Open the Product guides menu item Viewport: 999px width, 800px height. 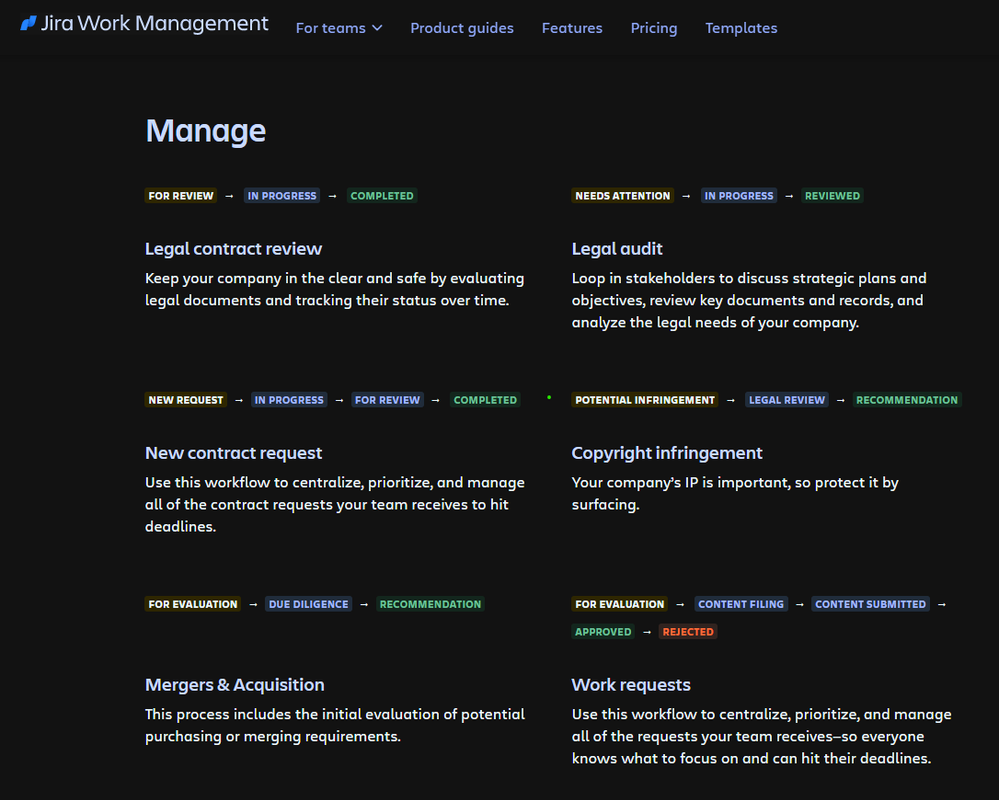[x=462, y=28]
